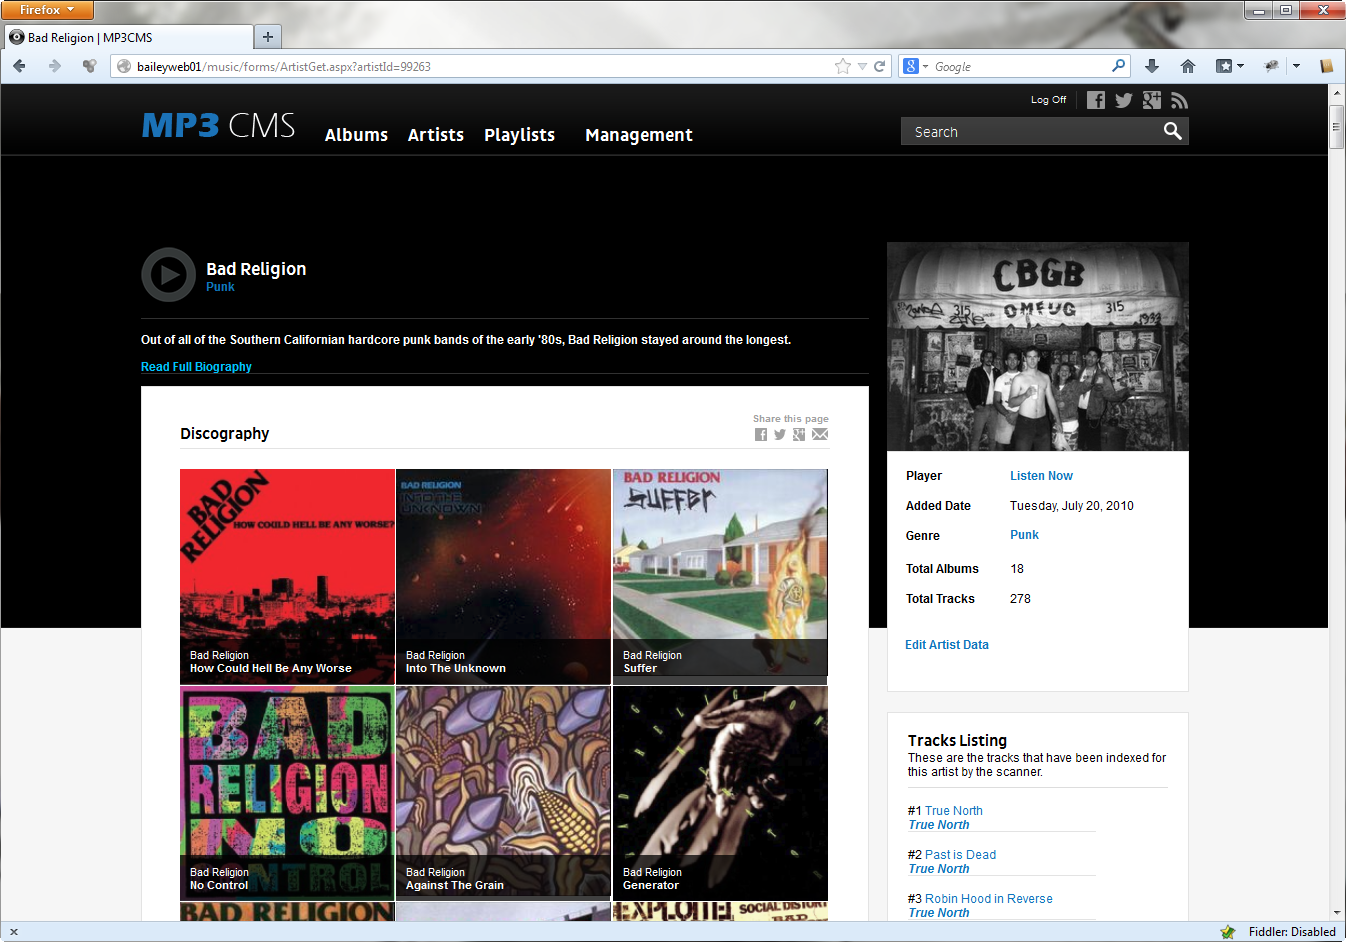
Task: Click the Read Full Biography link
Action: click(x=196, y=366)
